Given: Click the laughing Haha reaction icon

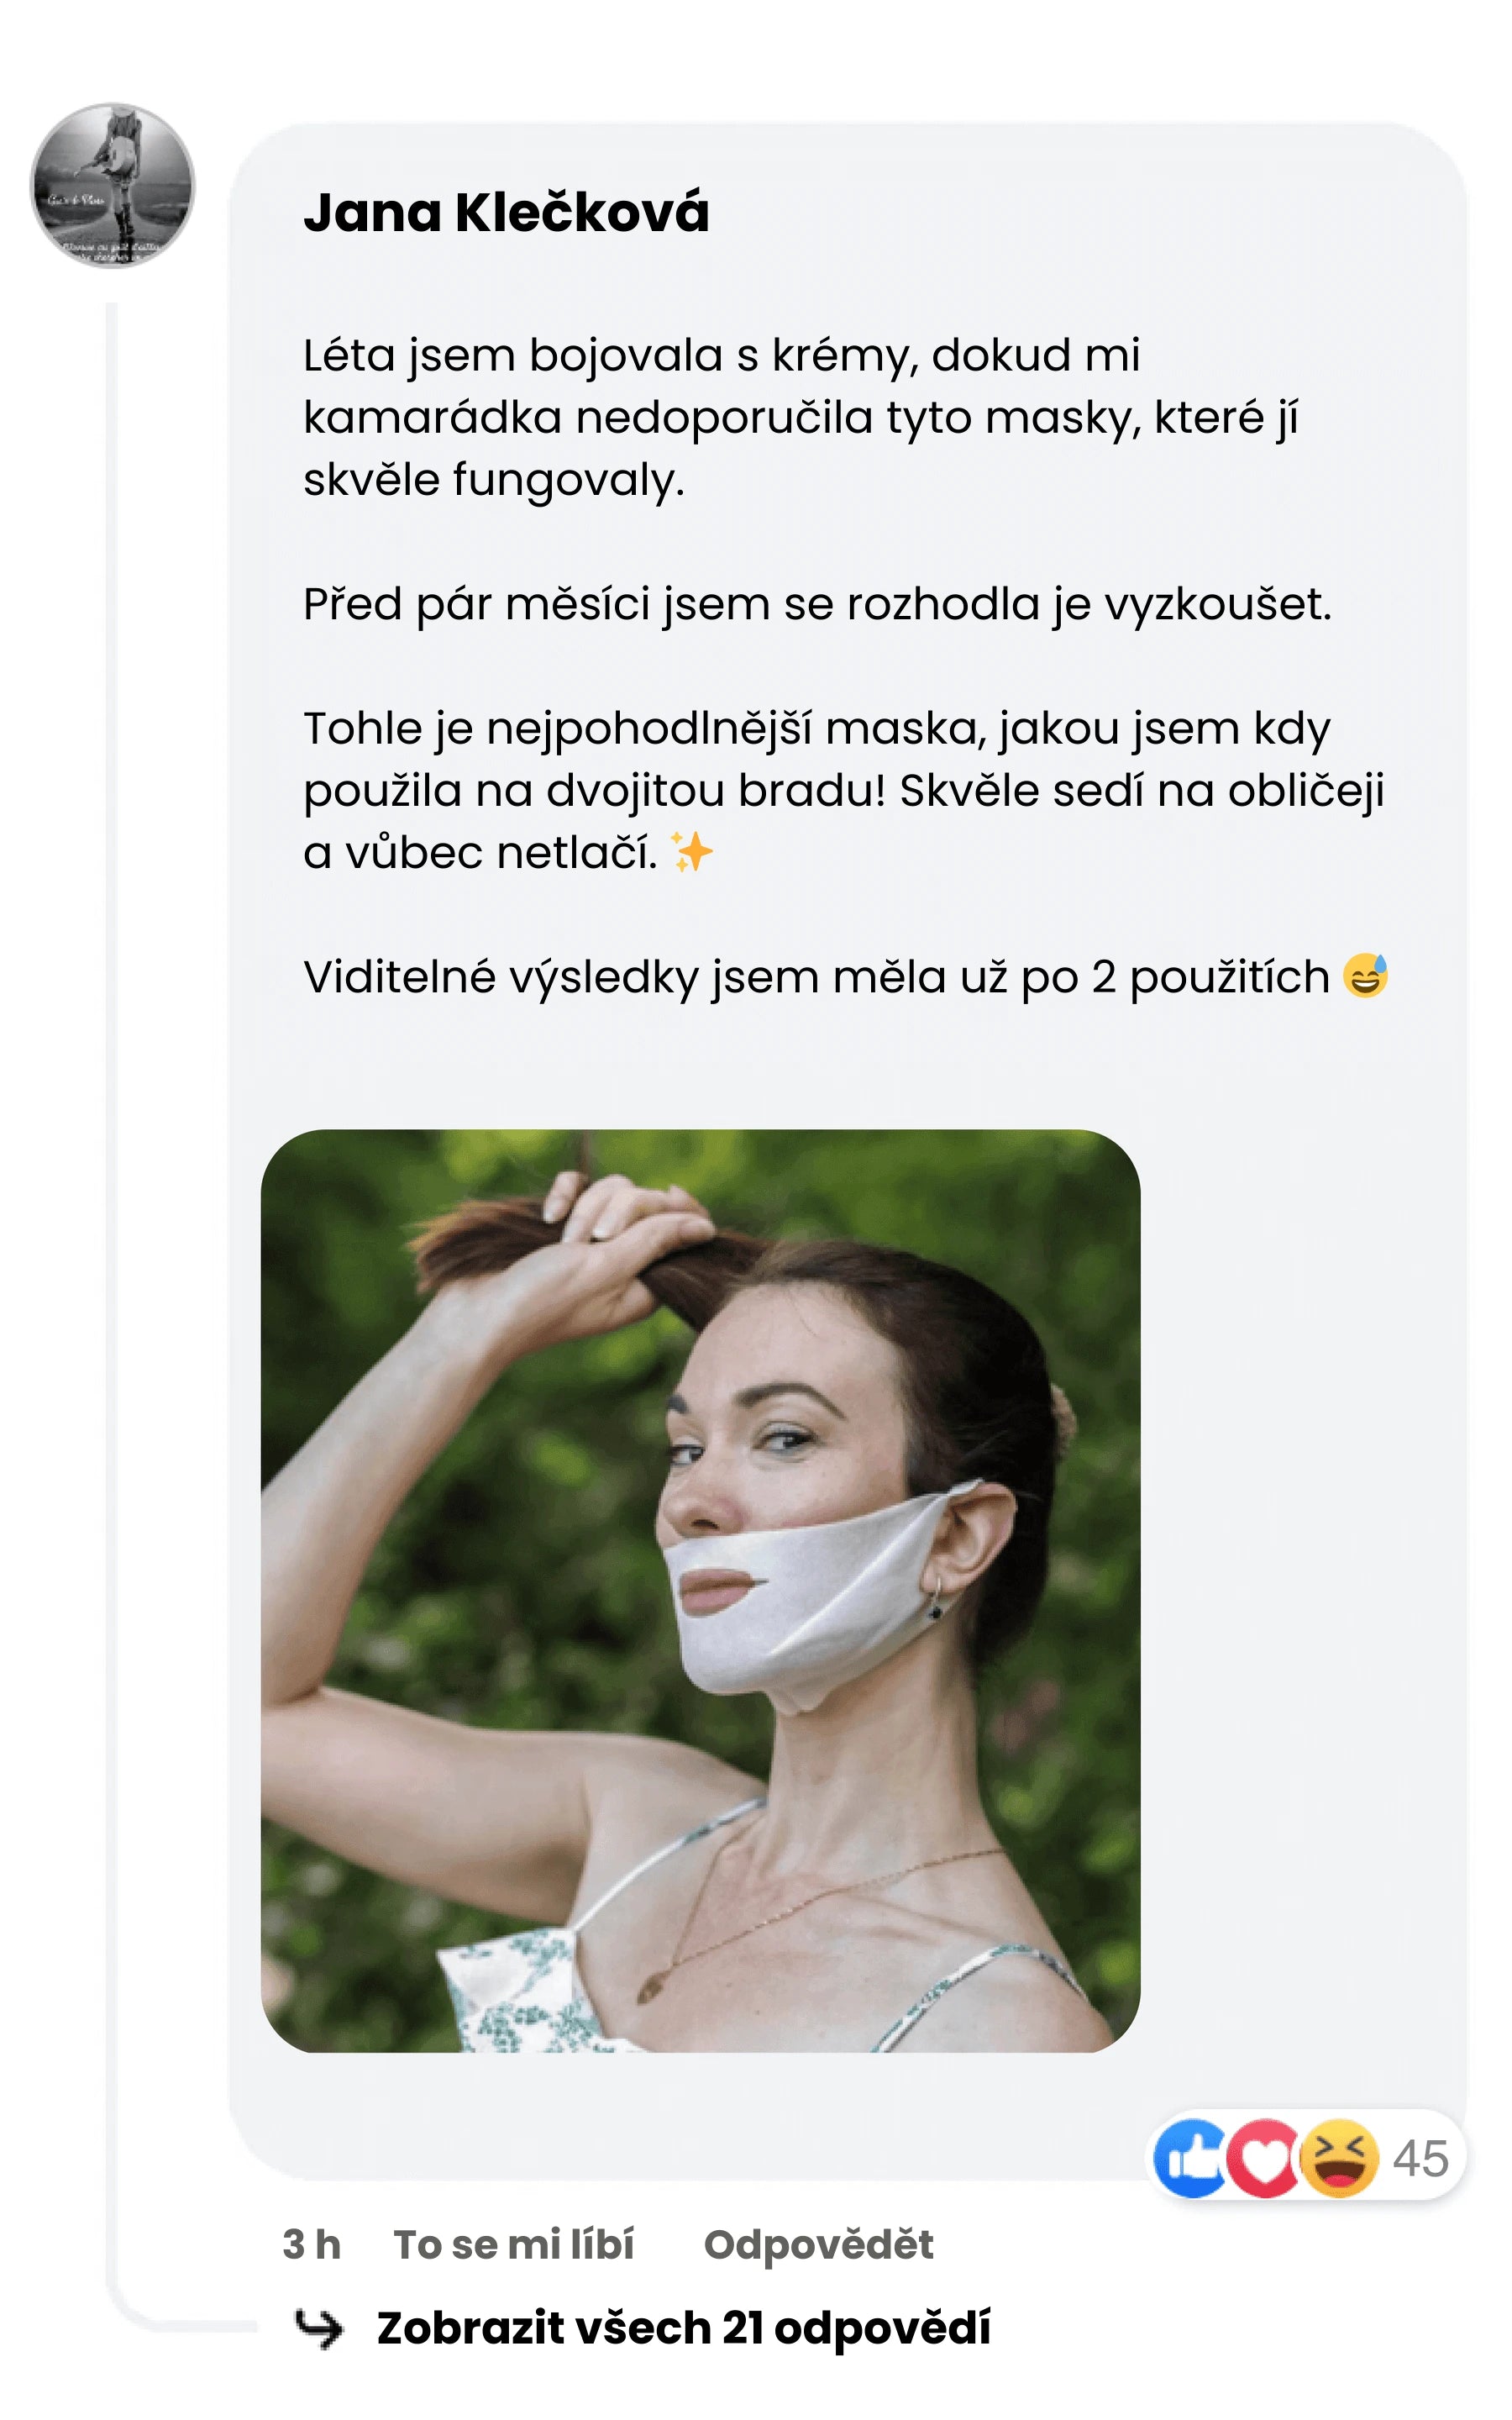Looking at the screenshot, I should click(1339, 2158).
